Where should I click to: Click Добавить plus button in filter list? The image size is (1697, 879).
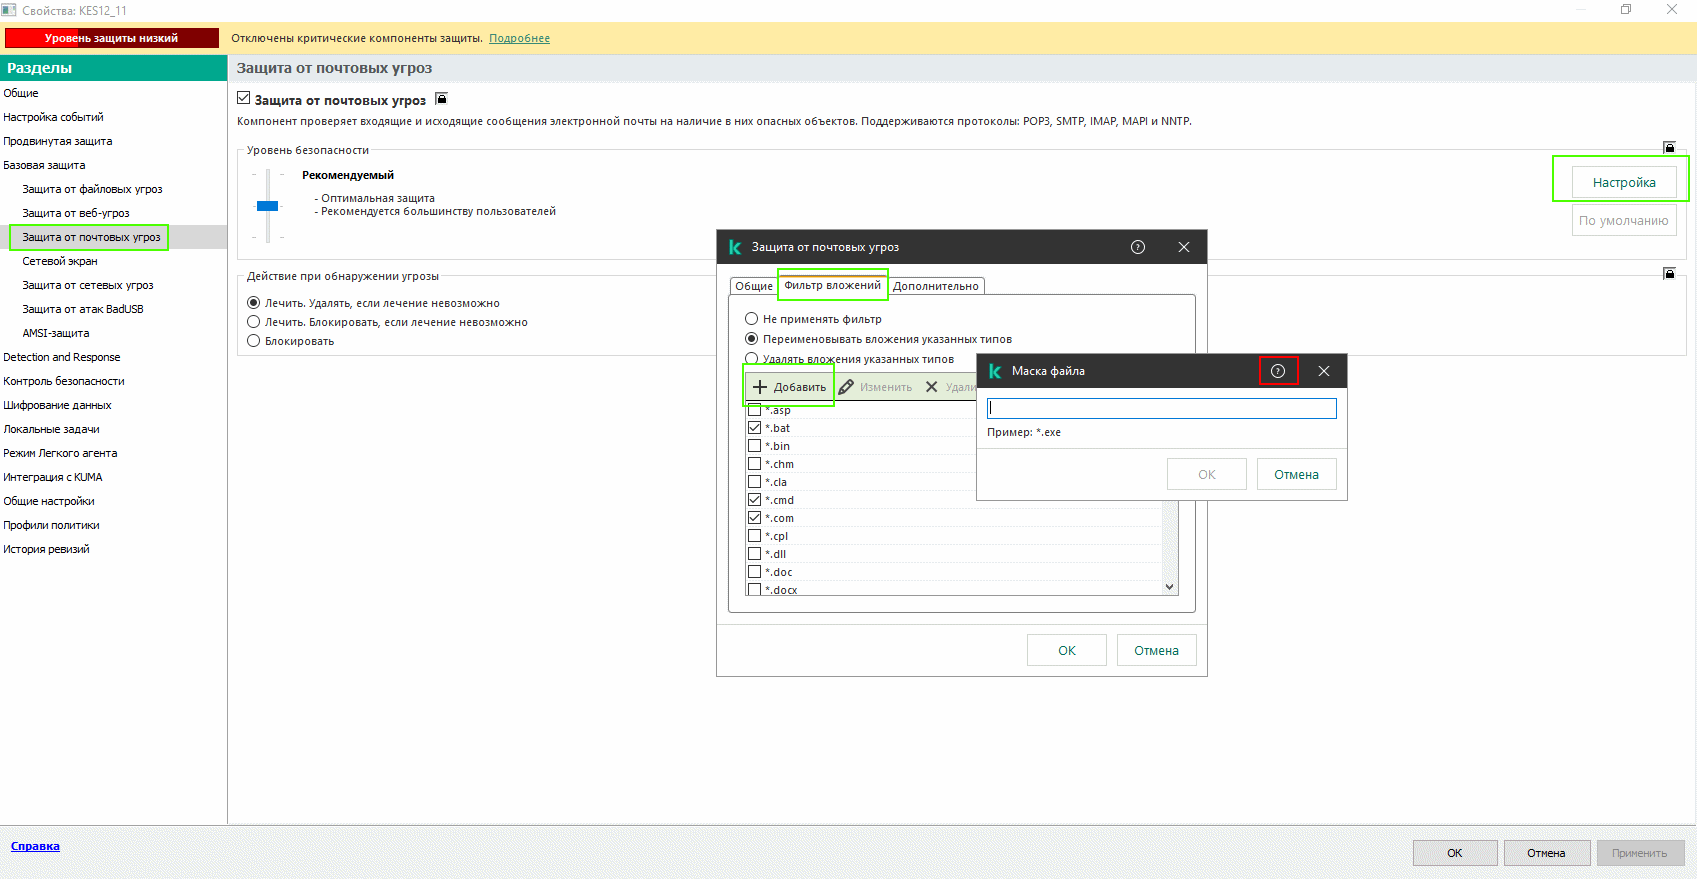pos(789,387)
